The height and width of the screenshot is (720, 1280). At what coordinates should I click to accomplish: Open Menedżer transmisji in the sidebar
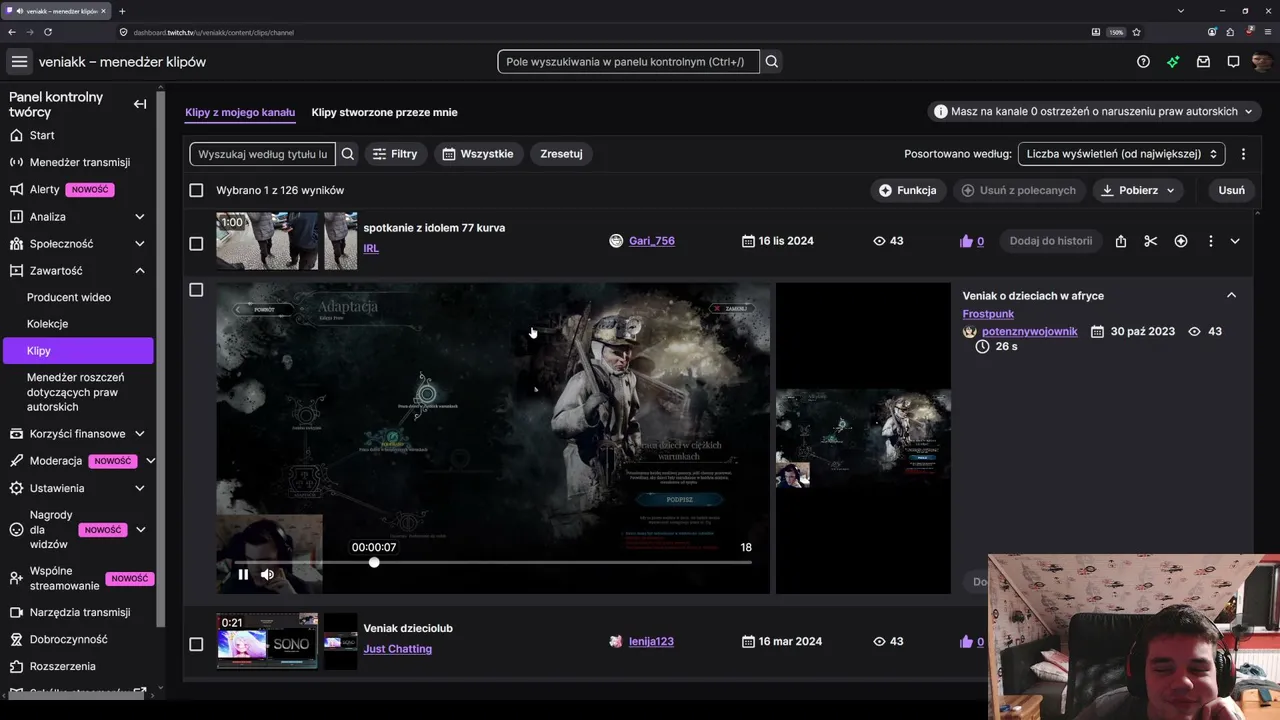[78, 162]
